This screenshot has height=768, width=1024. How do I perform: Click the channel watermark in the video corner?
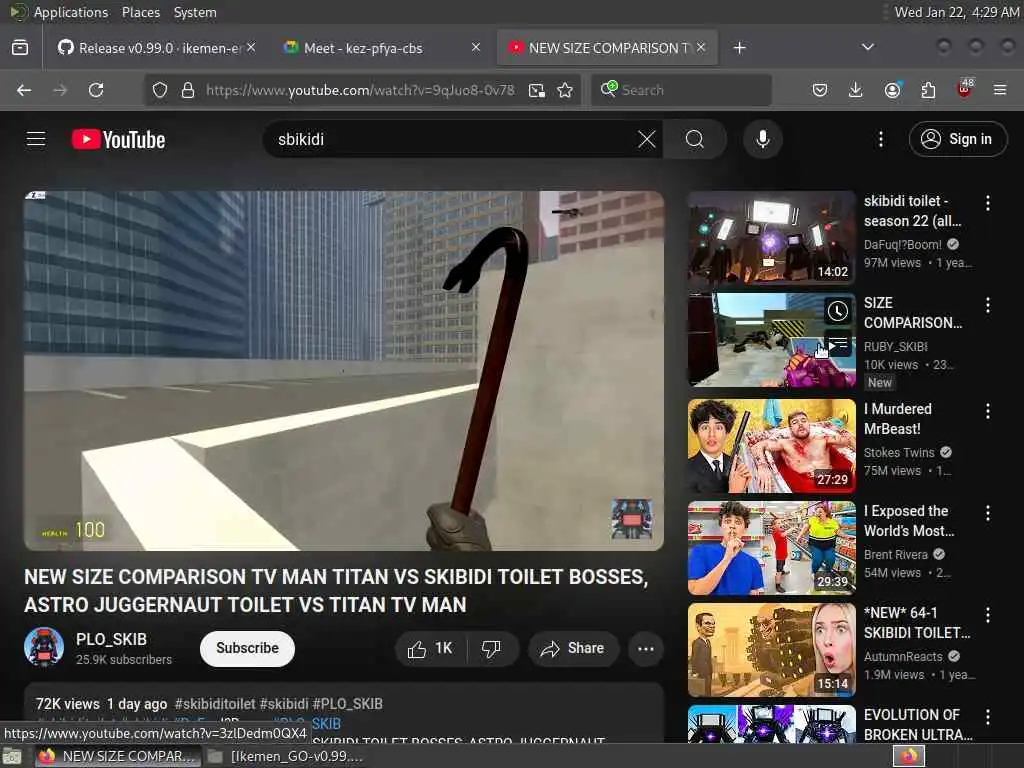pos(632,519)
